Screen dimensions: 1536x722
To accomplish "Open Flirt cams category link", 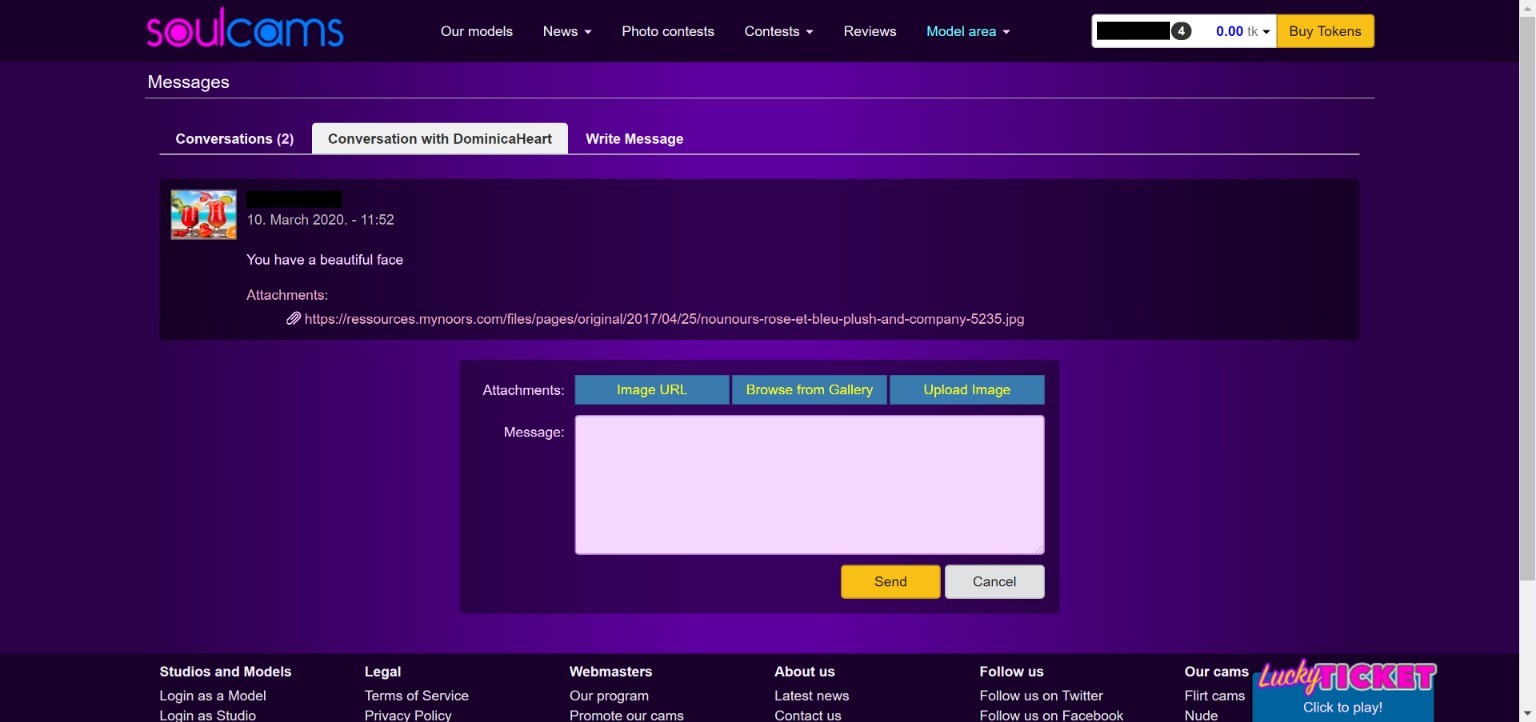I will click(x=1215, y=696).
